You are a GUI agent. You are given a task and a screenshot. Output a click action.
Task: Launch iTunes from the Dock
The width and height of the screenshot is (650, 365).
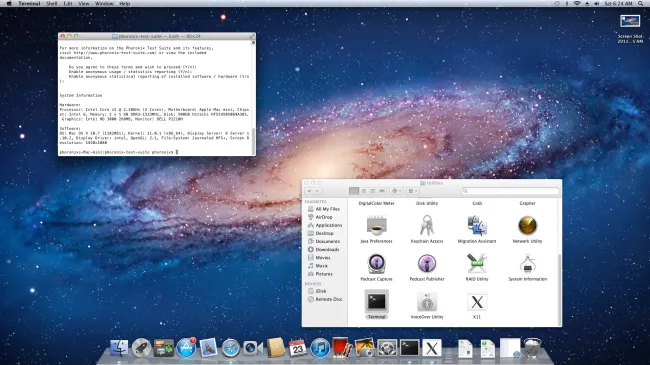tap(320, 348)
